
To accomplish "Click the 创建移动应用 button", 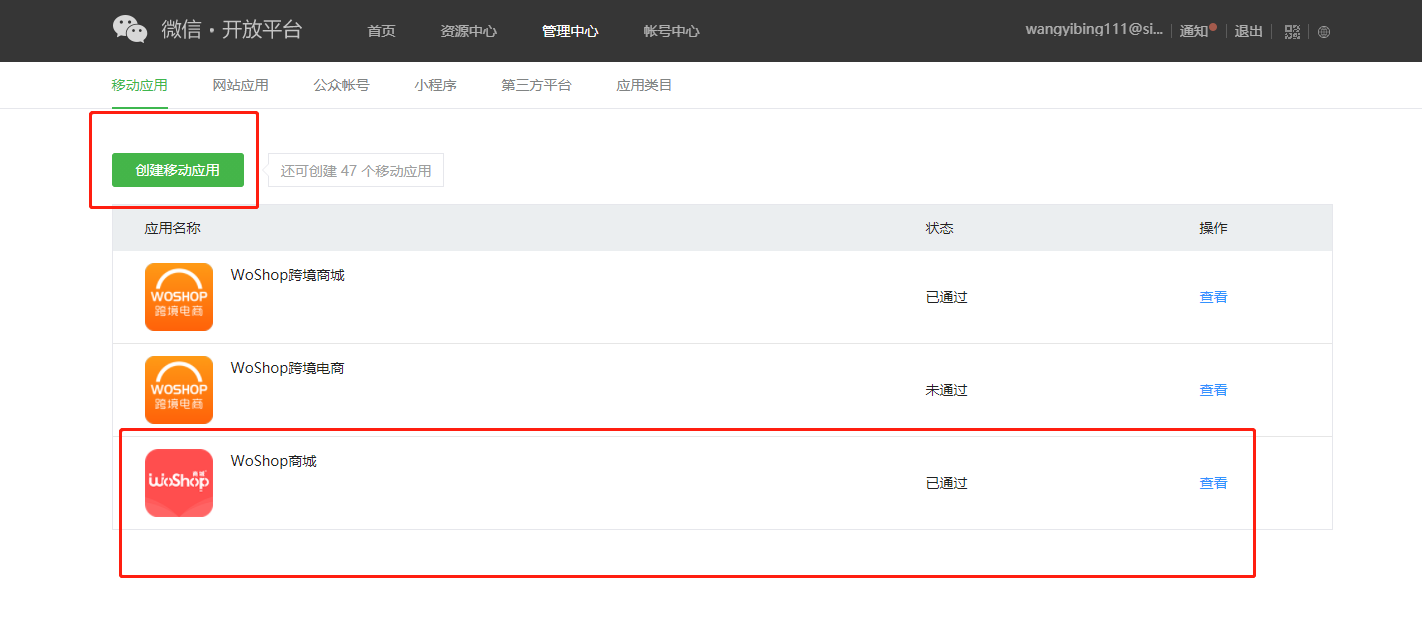I will click(178, 170).
